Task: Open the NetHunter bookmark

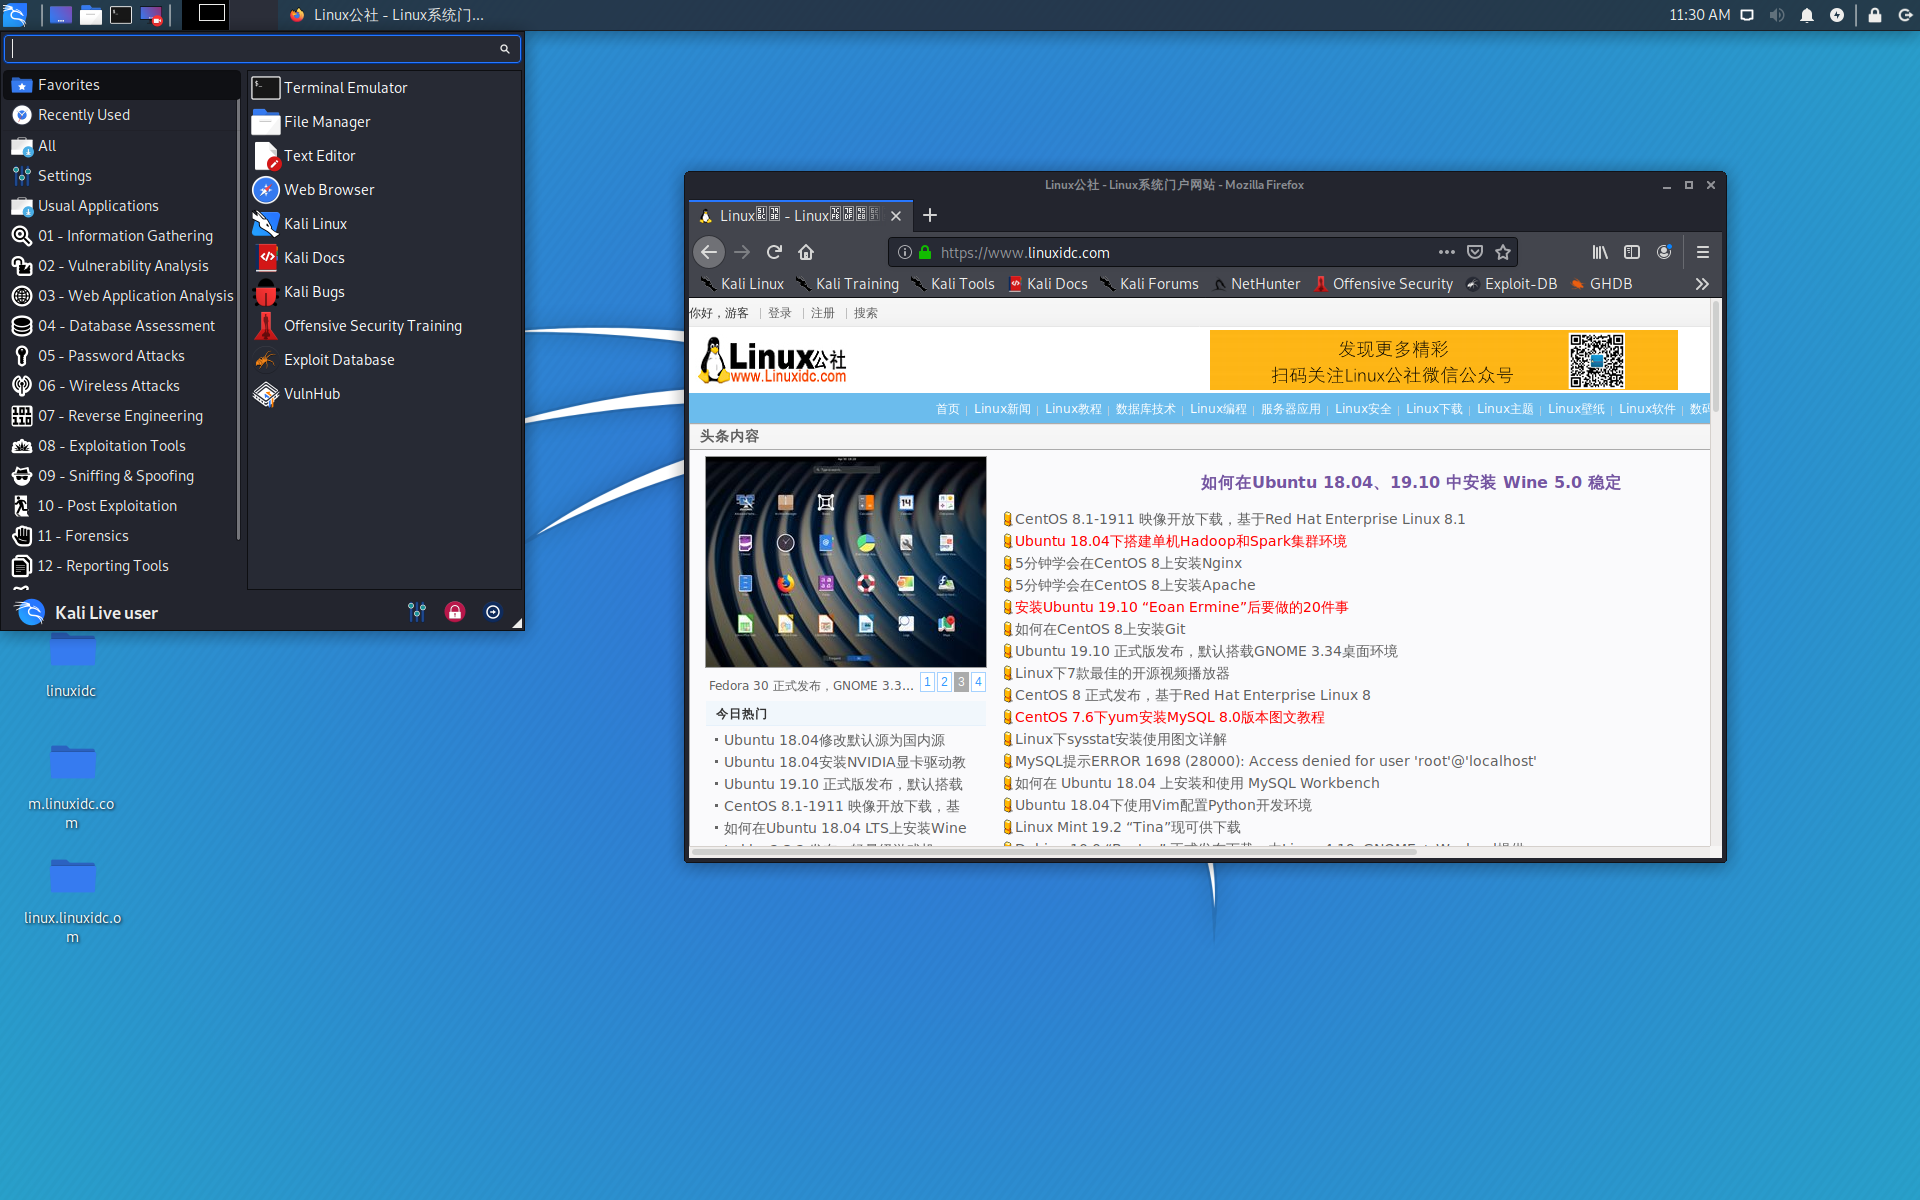Action: [x=1256, y=284]
